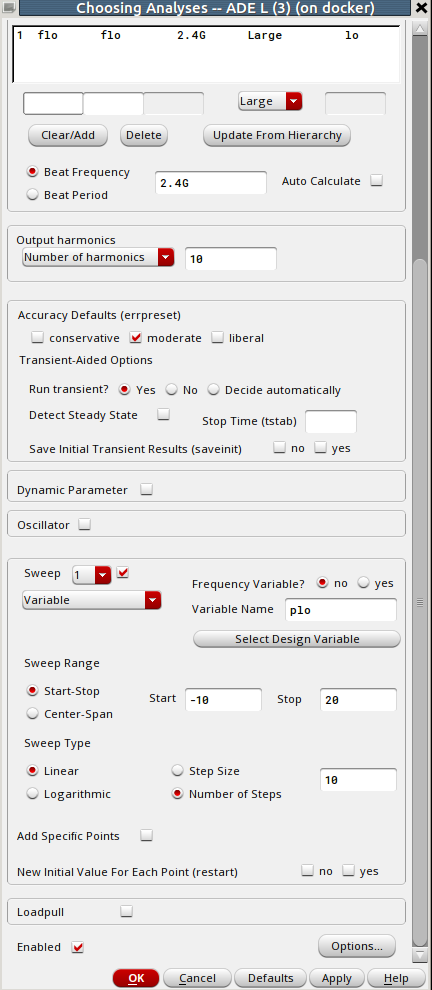Viewport: 432px width, 990px height.
Task: Toggle the Auto Calculate checkbox
Action: click(x=376, y=181)
